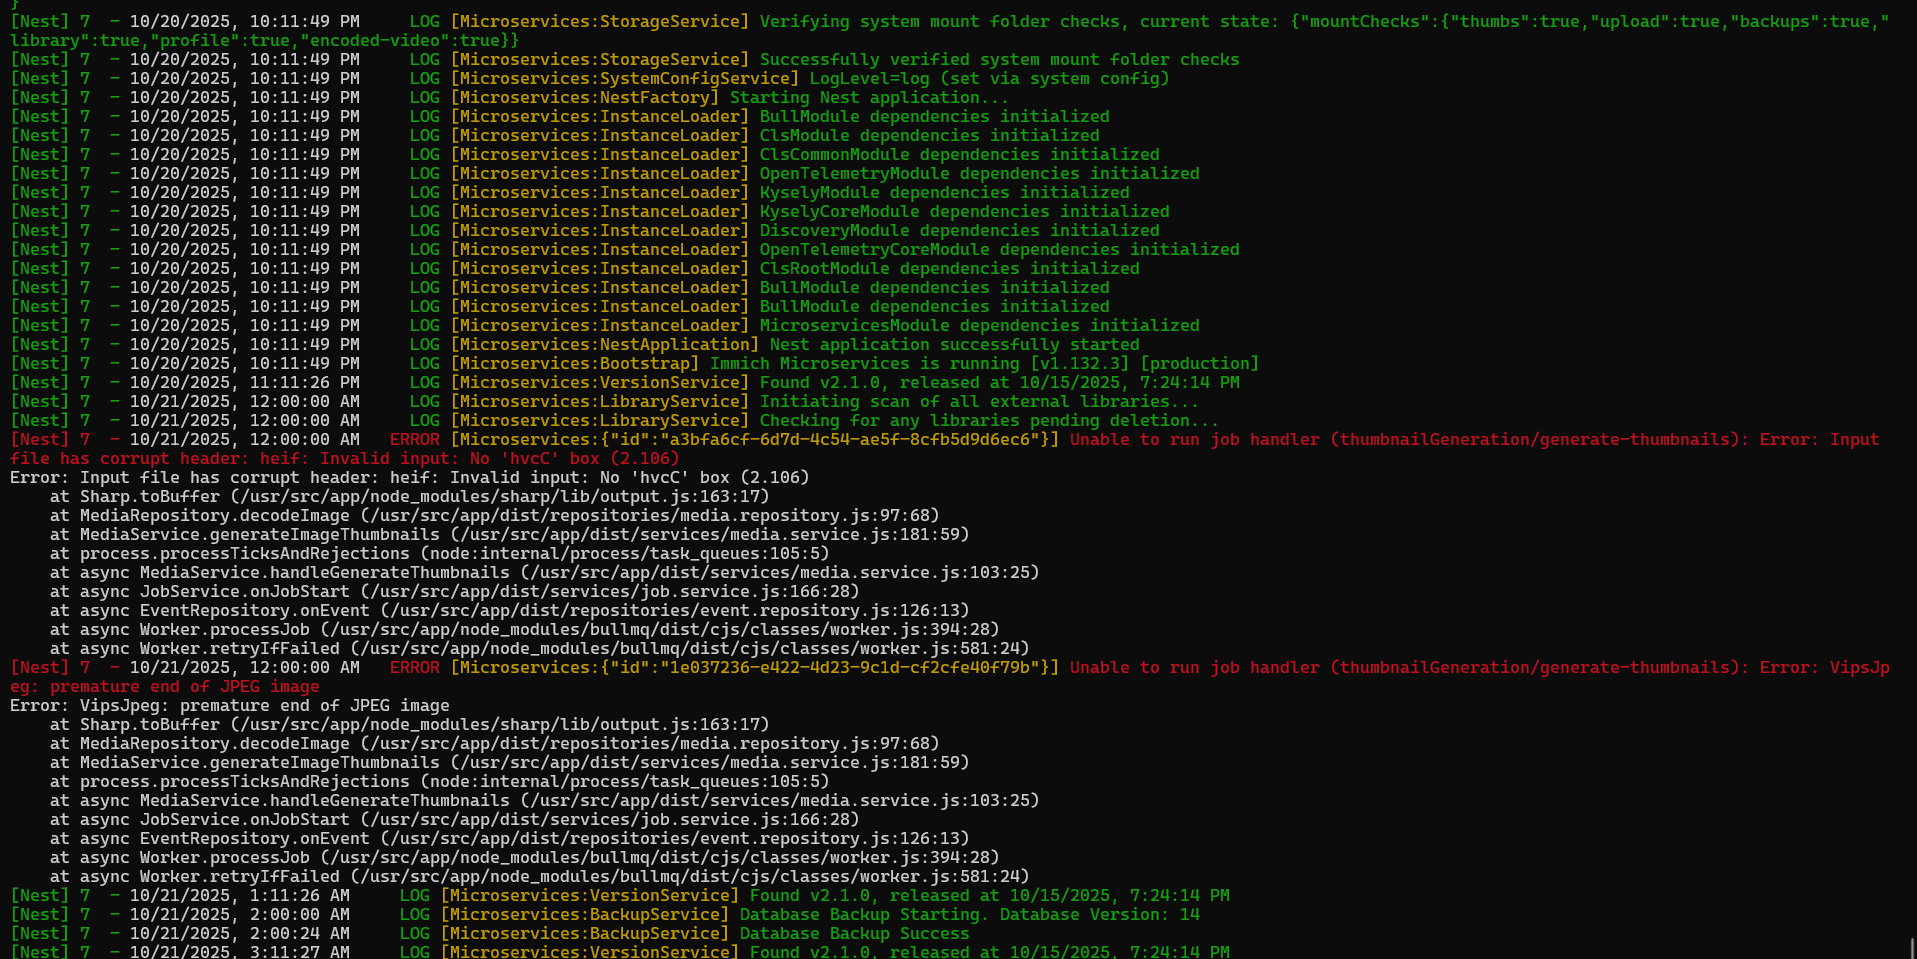Click the [Microservices:NestFactory] tag

coord(585,98)
